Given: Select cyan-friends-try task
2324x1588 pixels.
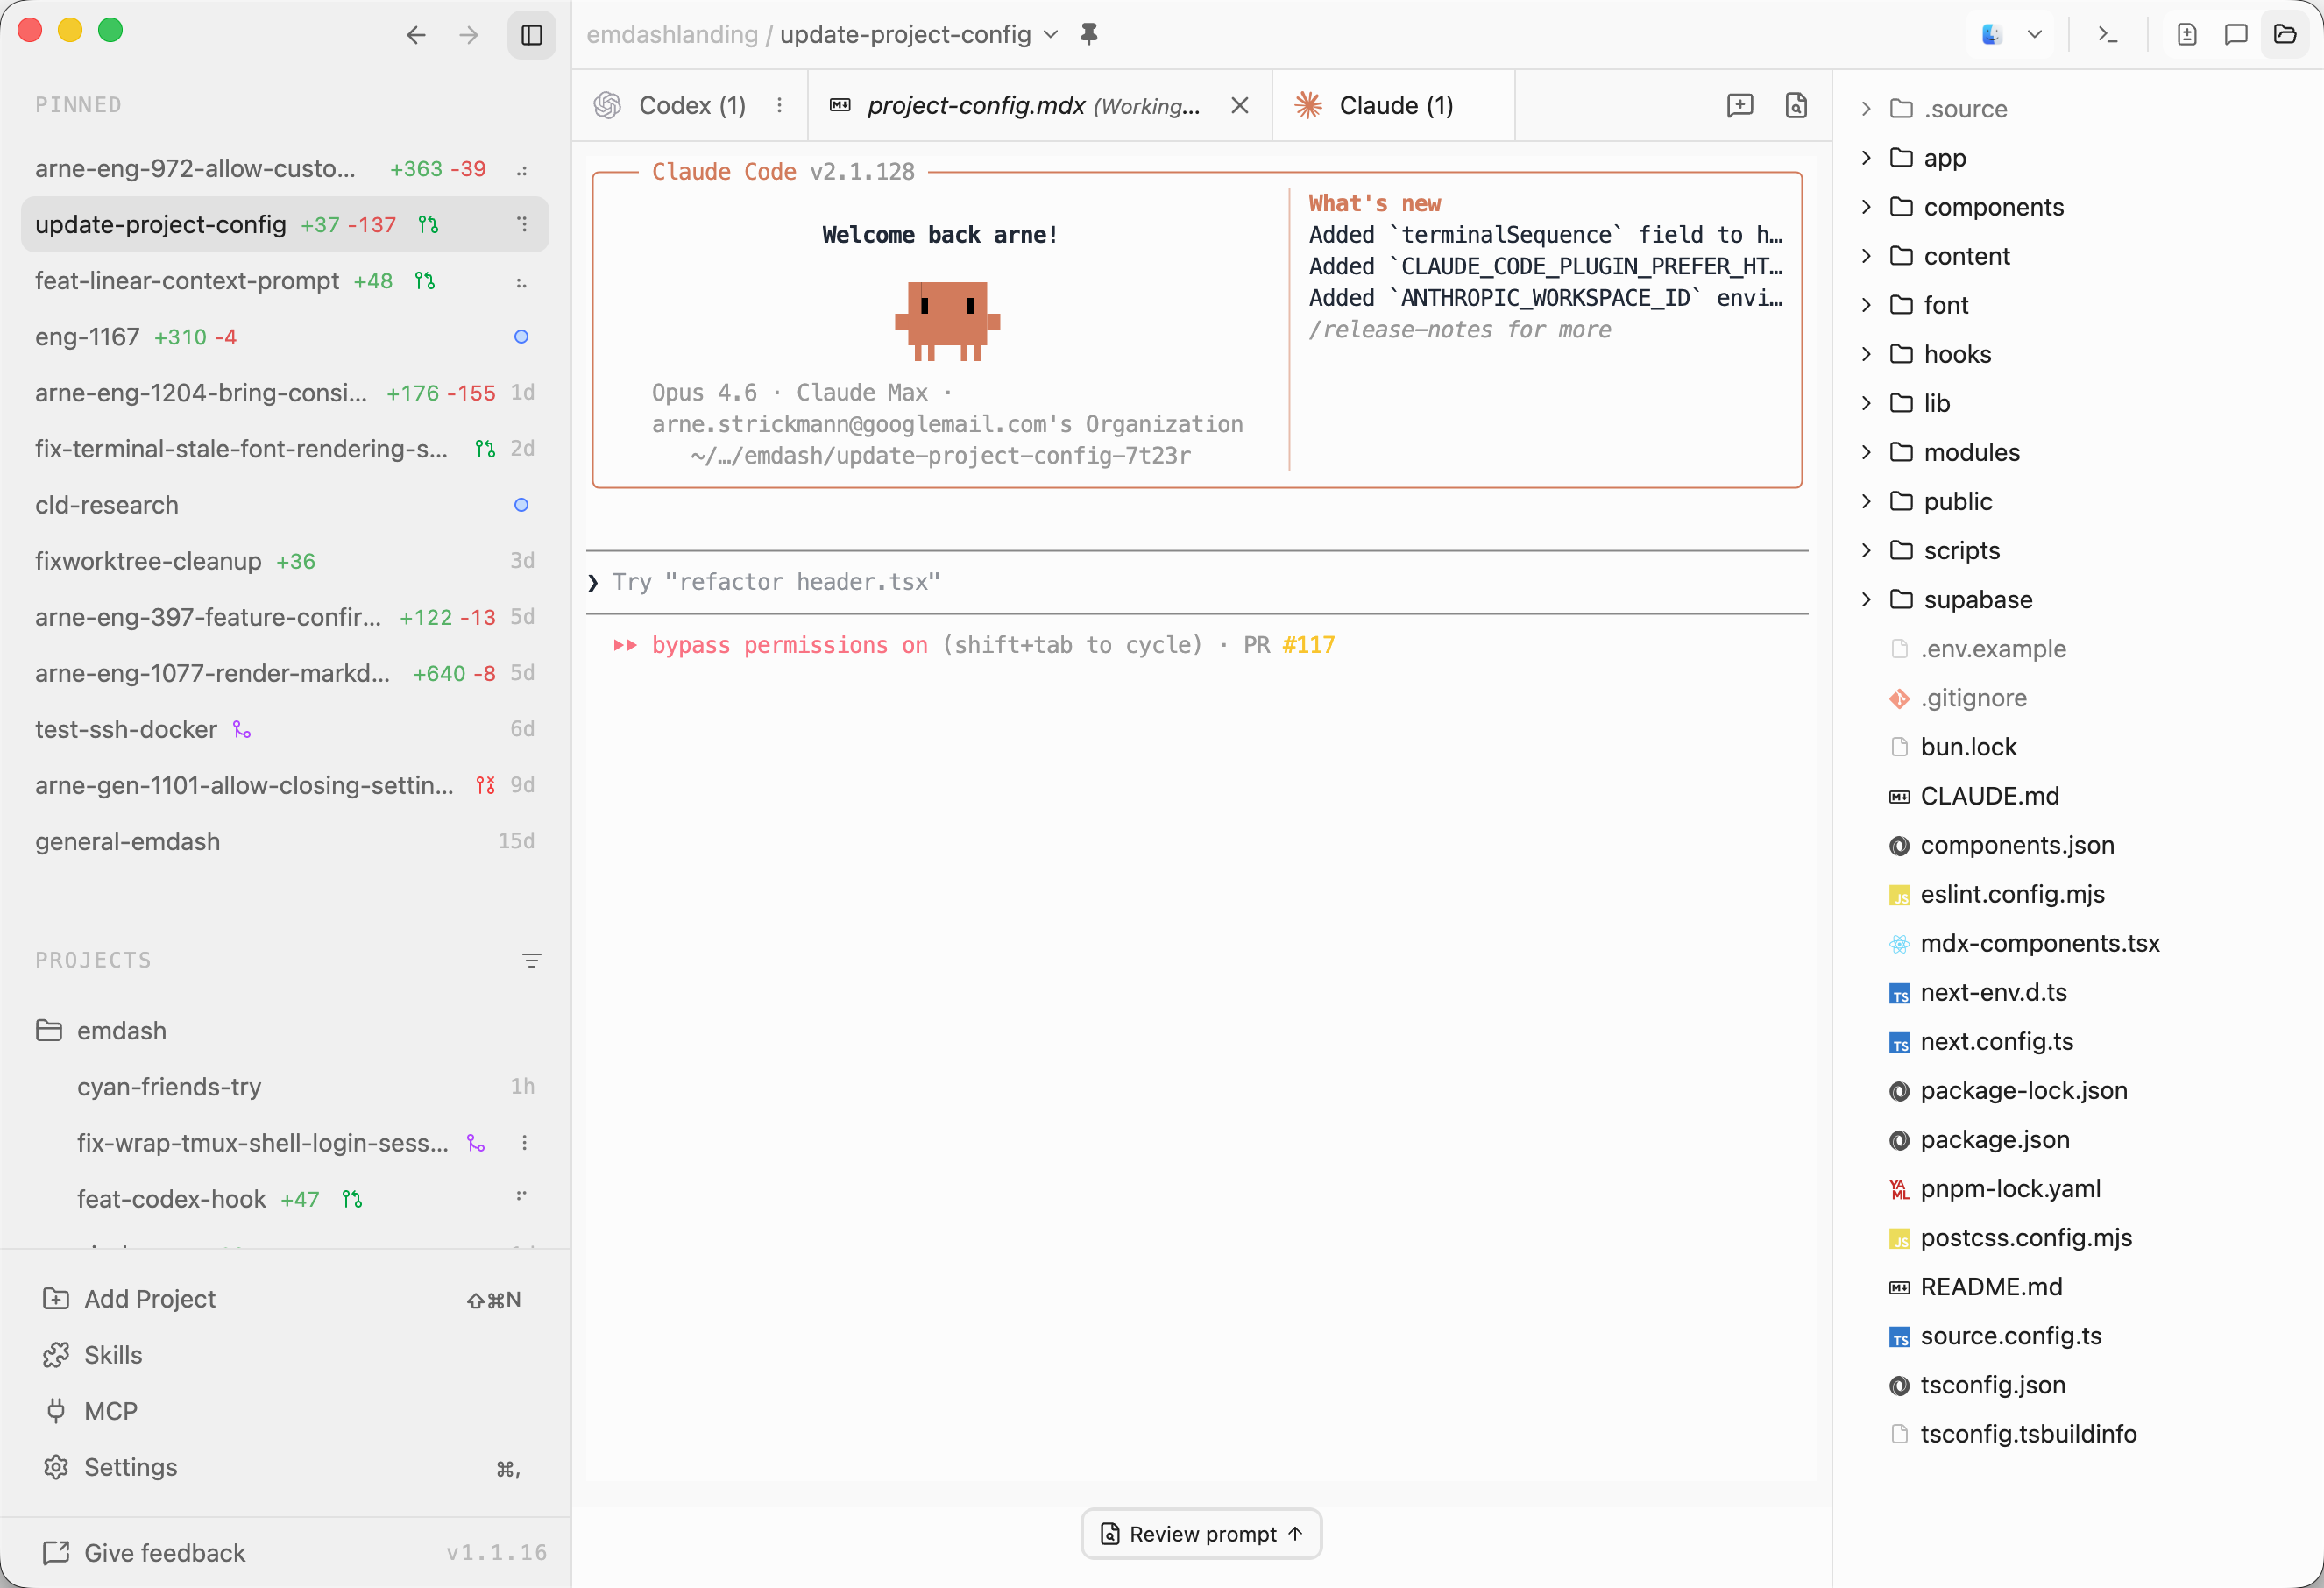Looking at the screenshot, I should tap(285, 1086).
